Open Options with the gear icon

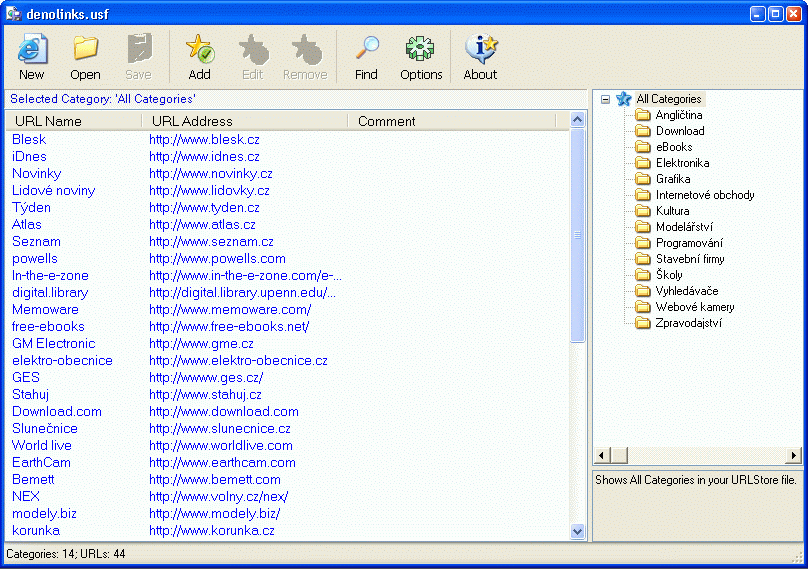pos(420,49)
